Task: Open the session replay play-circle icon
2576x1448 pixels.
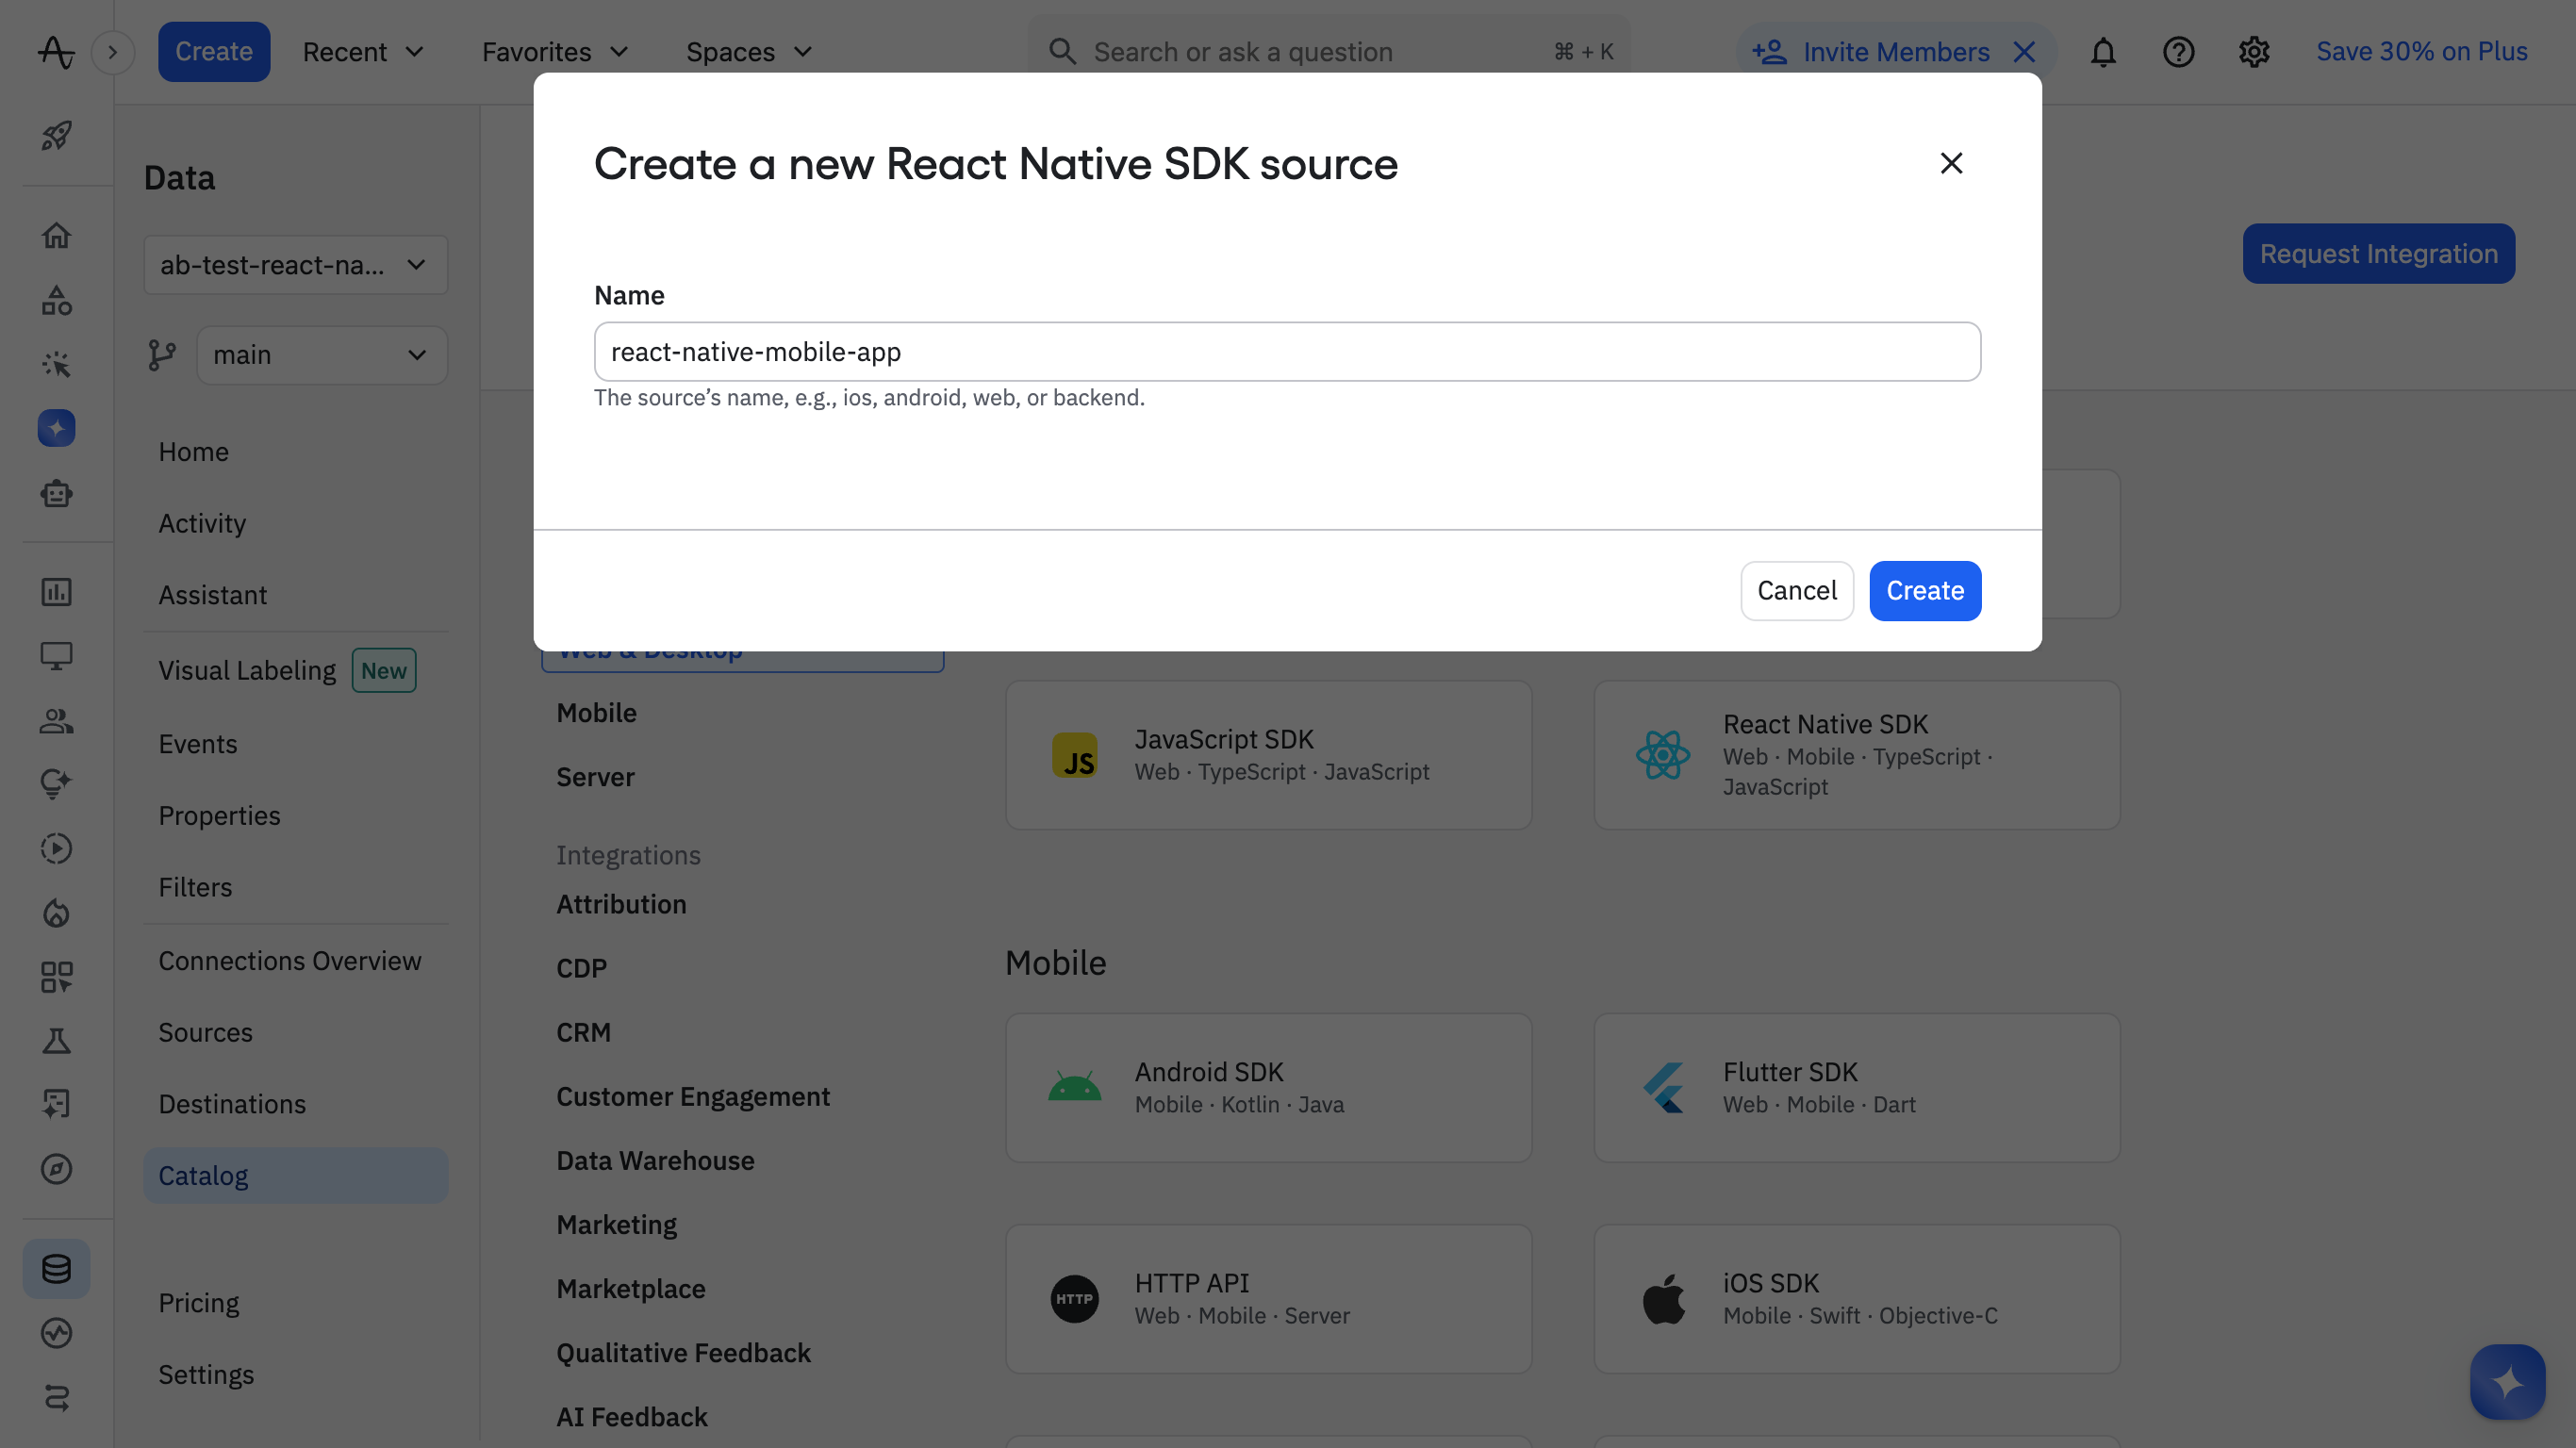Action: point(57,848)
